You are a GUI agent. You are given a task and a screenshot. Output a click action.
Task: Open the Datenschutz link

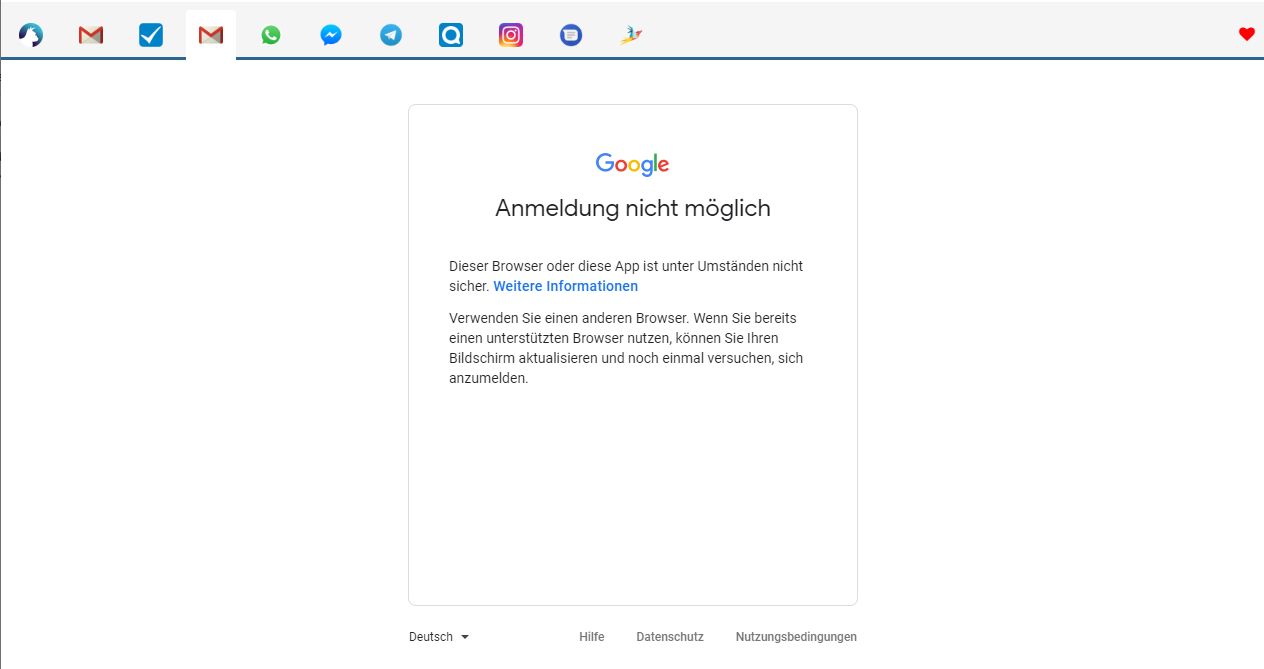(670, 637)
